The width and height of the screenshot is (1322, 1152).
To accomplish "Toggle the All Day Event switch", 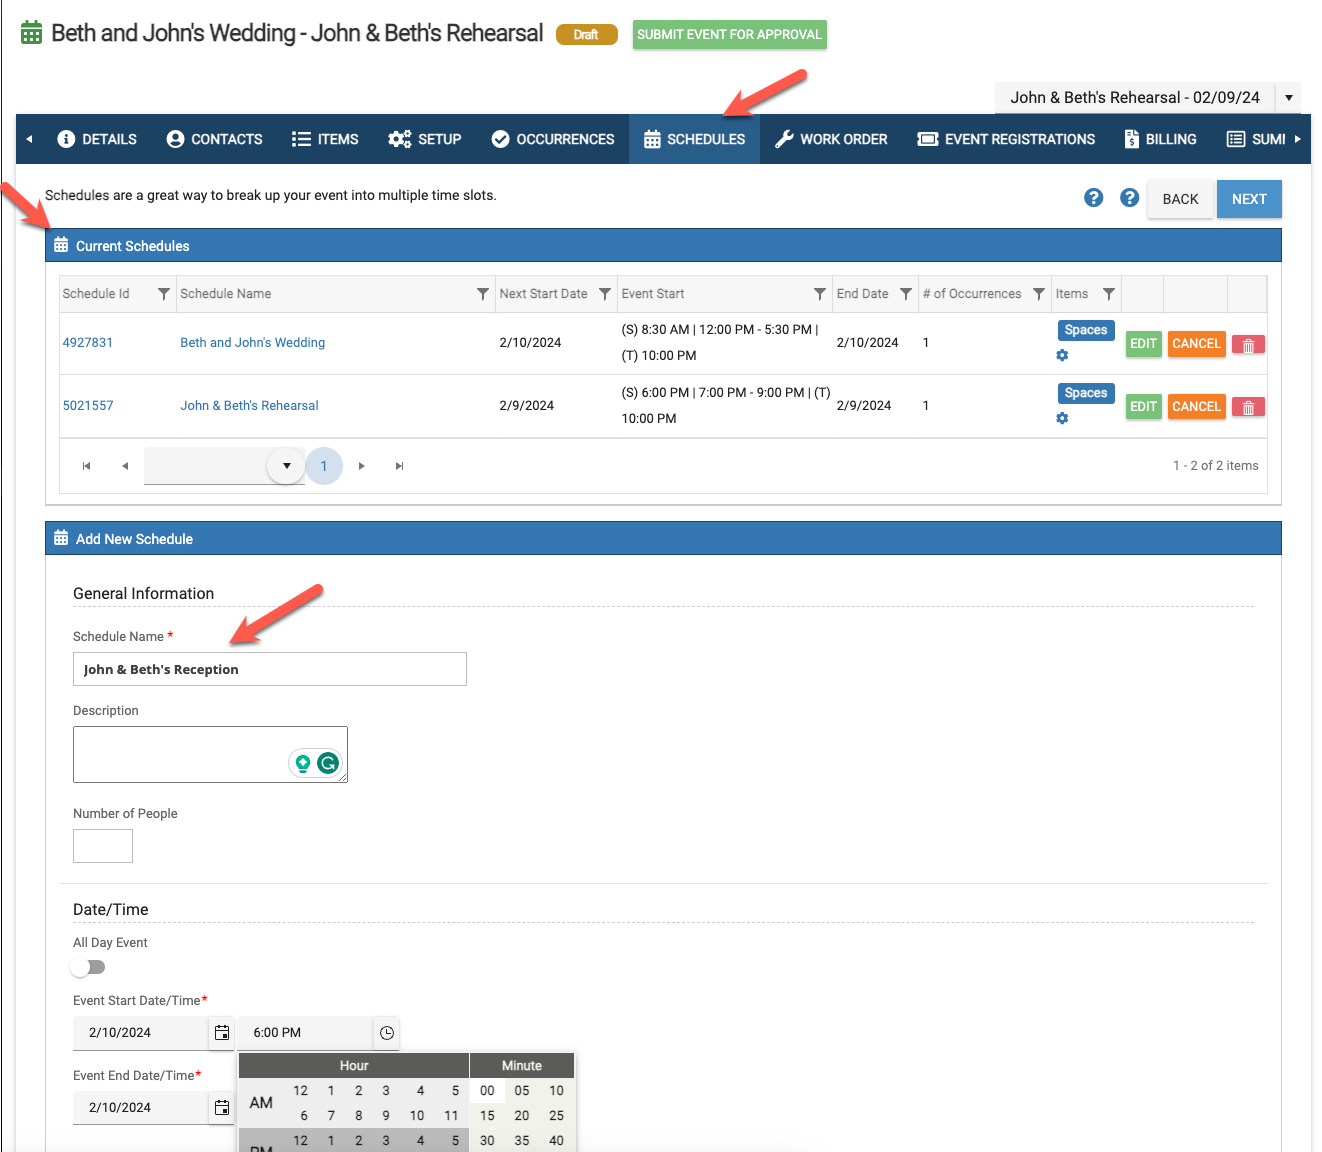I will [88, 967].
